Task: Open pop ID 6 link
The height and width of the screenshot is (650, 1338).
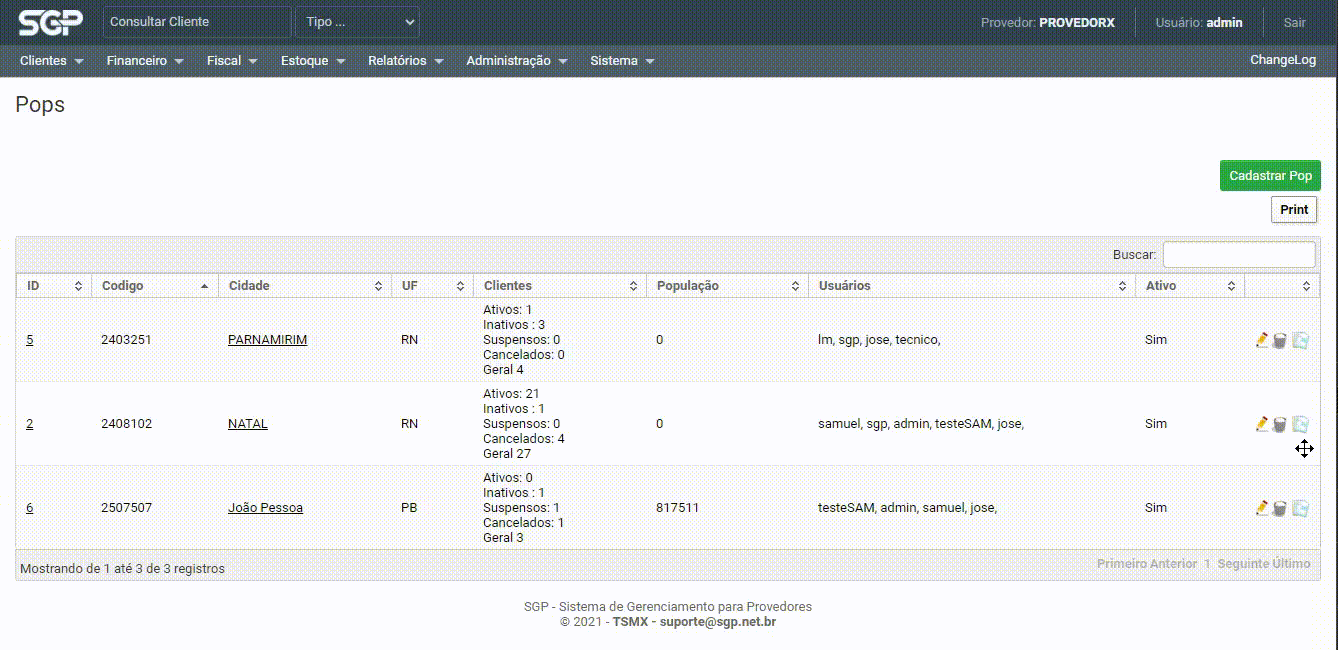Action: click(29, 508)
